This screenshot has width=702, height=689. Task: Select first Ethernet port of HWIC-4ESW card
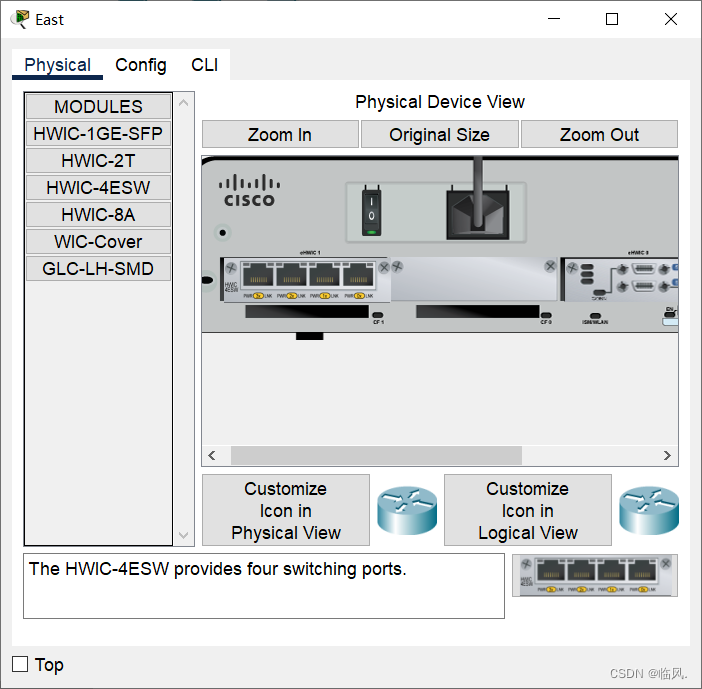click(258, 274)
